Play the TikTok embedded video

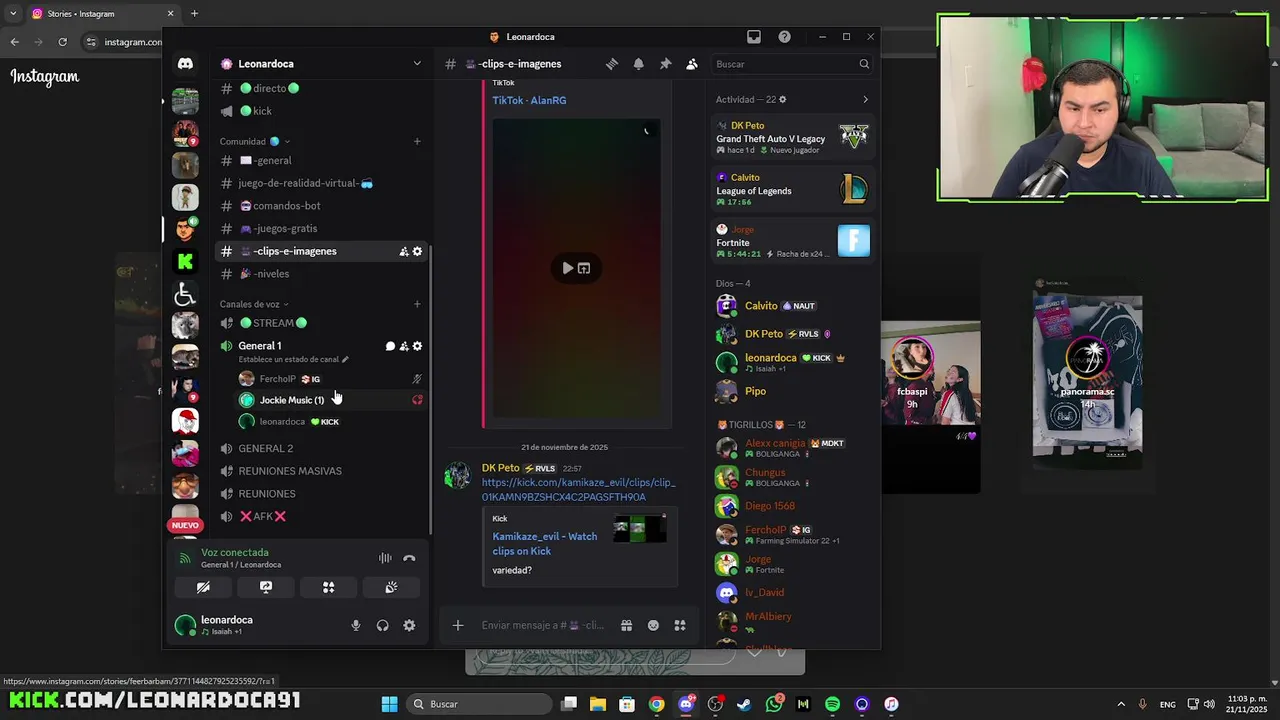point(568,268)
